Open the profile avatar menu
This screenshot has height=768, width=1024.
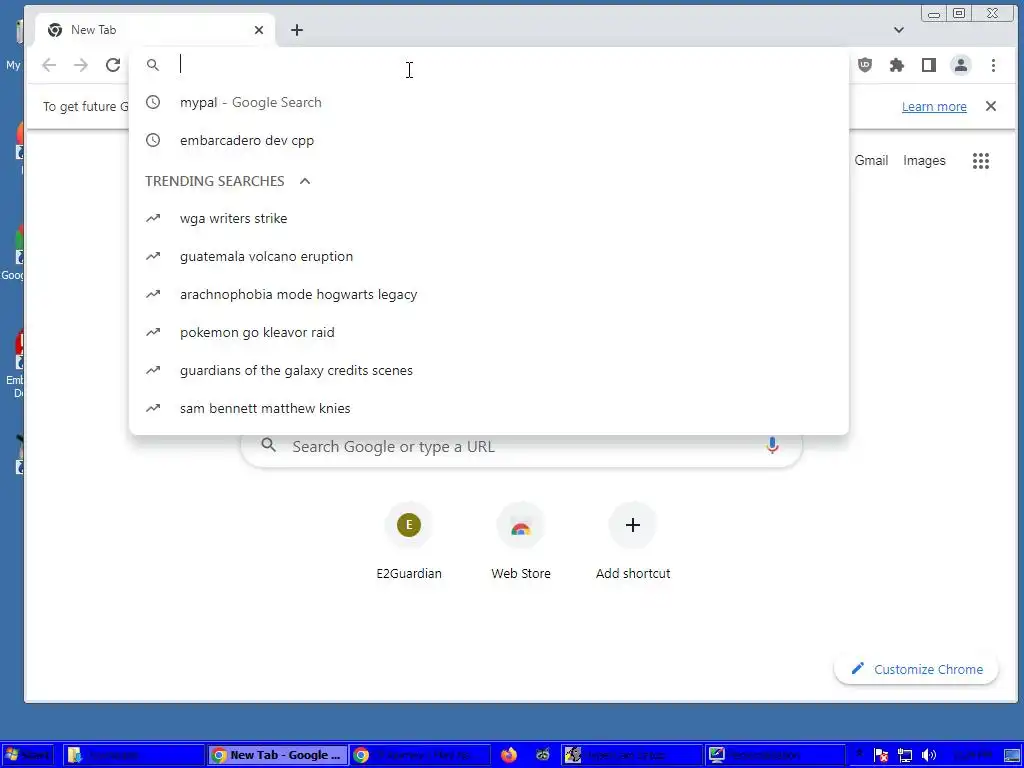pyautogui.click(x=961, y=65)
